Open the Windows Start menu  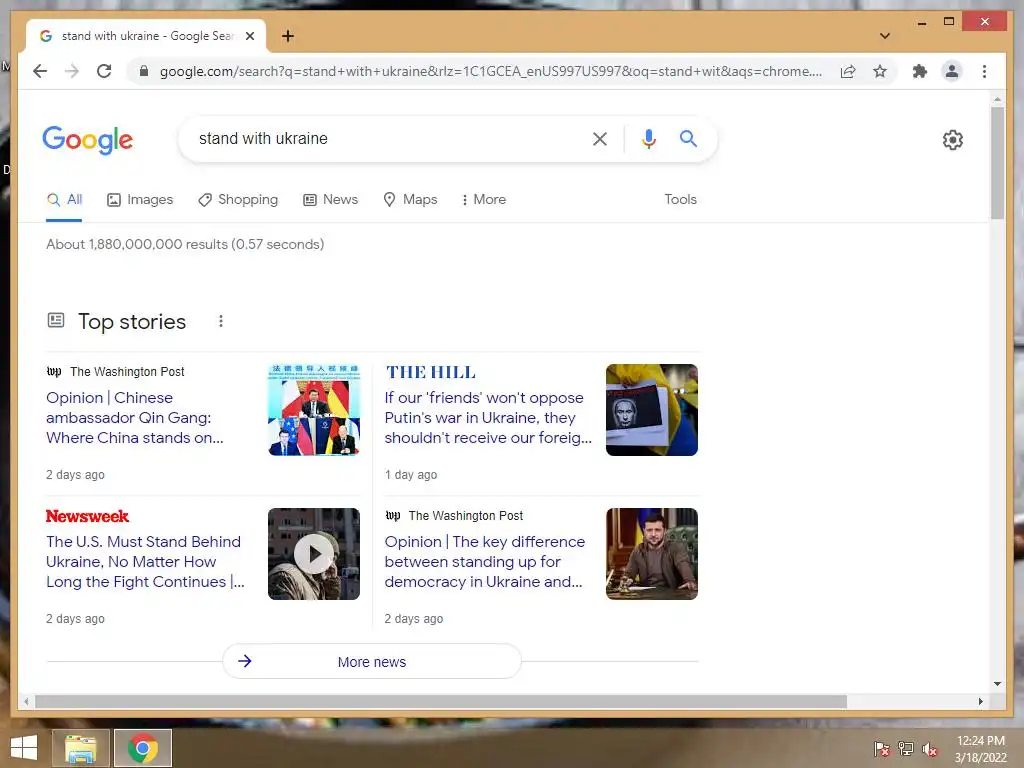(24, 748)
